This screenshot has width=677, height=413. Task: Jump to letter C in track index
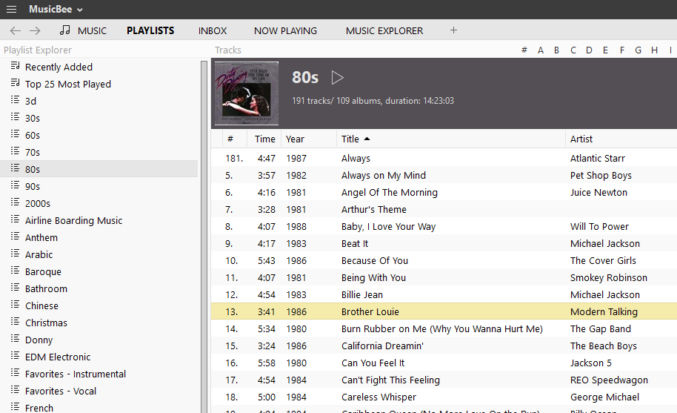tap(573, 50)
